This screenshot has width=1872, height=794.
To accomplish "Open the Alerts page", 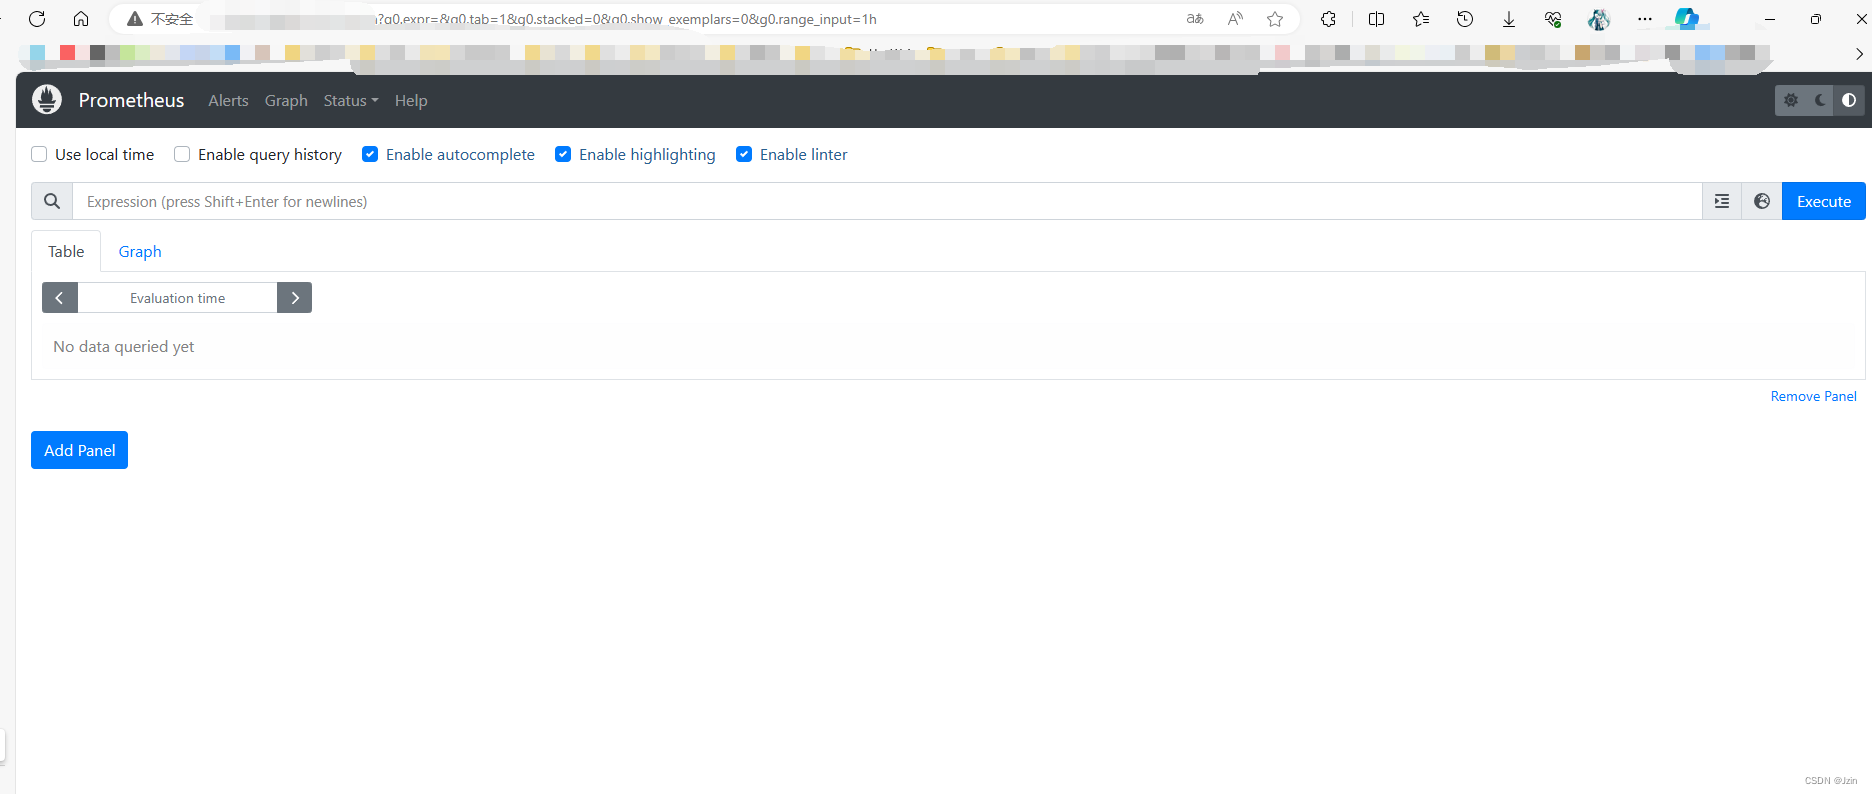I will (x=228, y=100).
